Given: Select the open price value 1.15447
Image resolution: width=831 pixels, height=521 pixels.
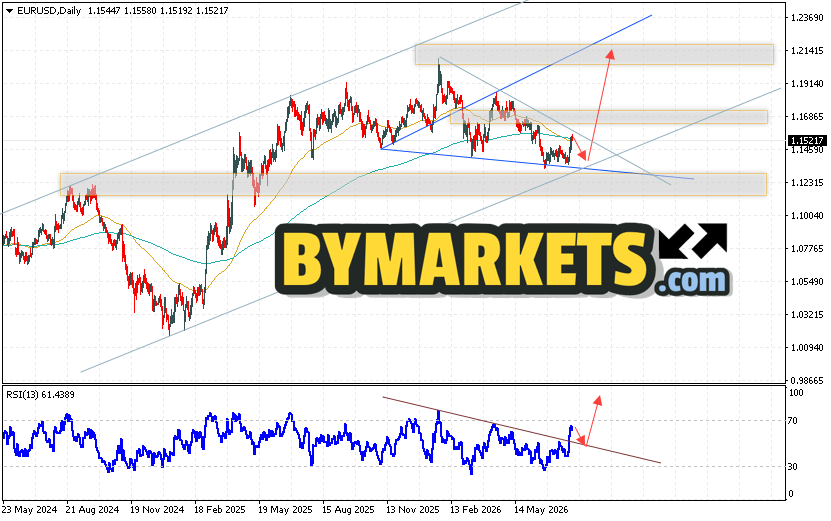Looking at the screenshot, I should coord(104,11).
